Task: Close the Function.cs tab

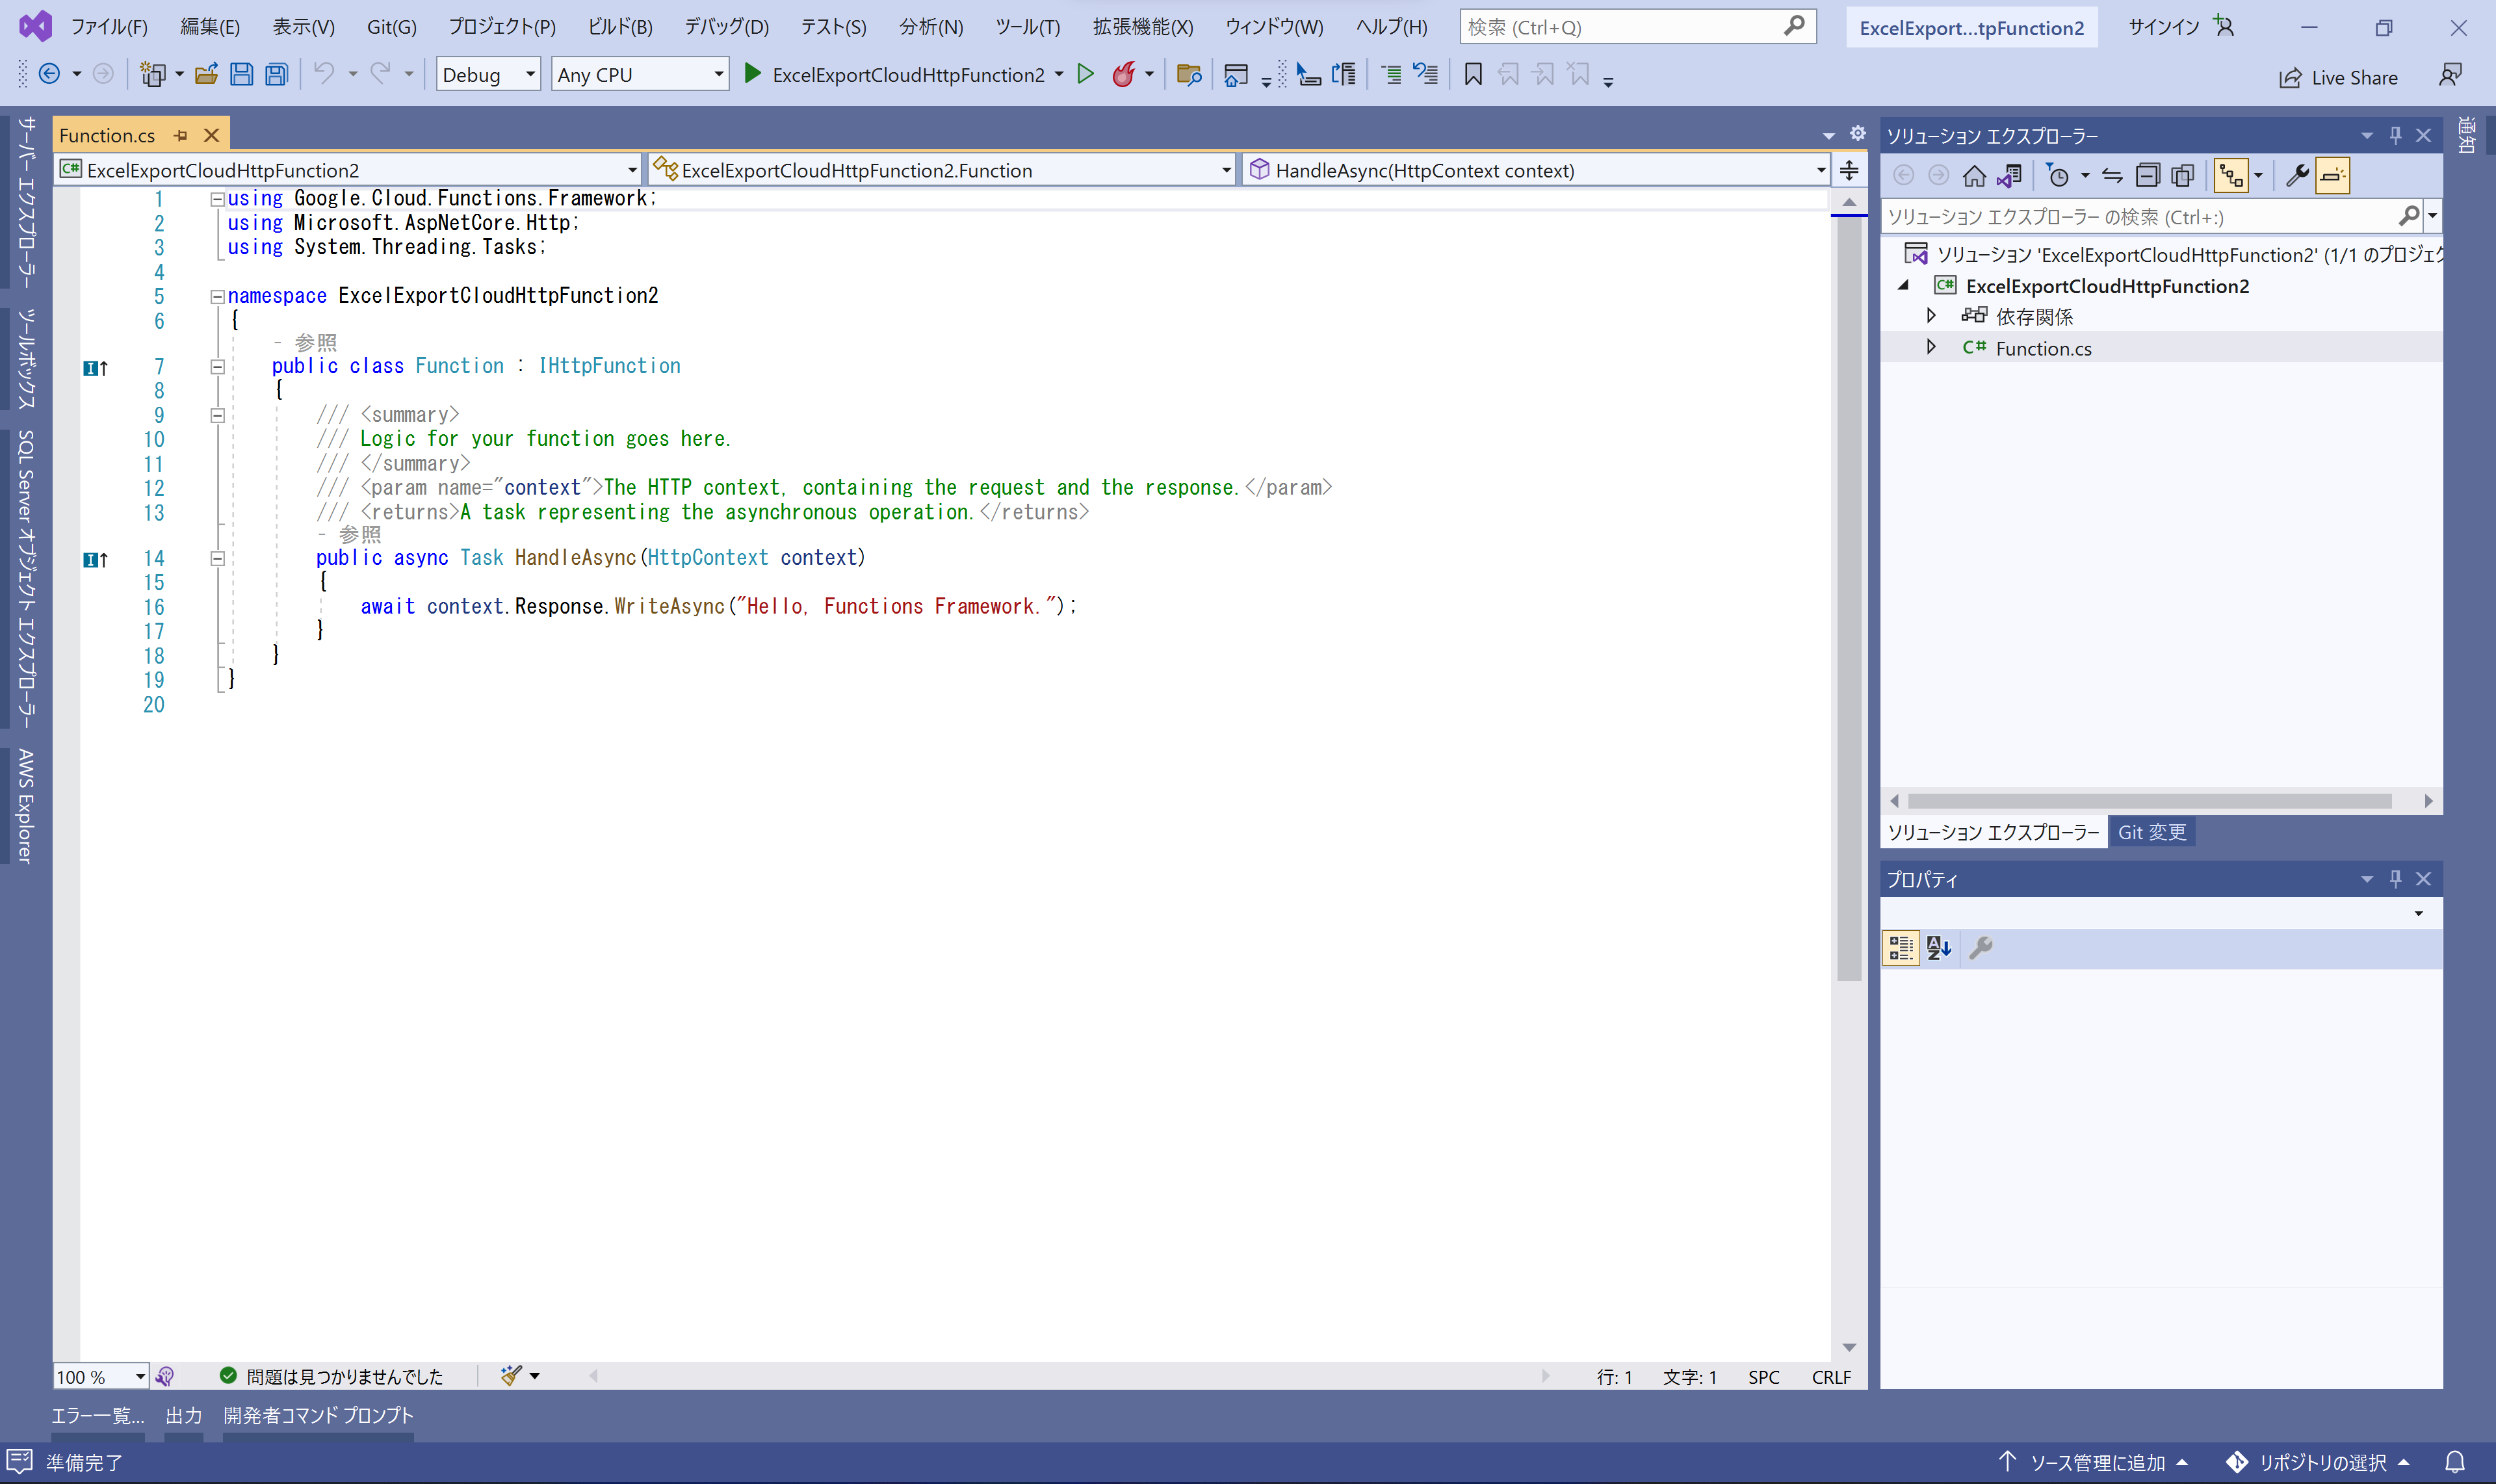Action: [x=211, y=135]
